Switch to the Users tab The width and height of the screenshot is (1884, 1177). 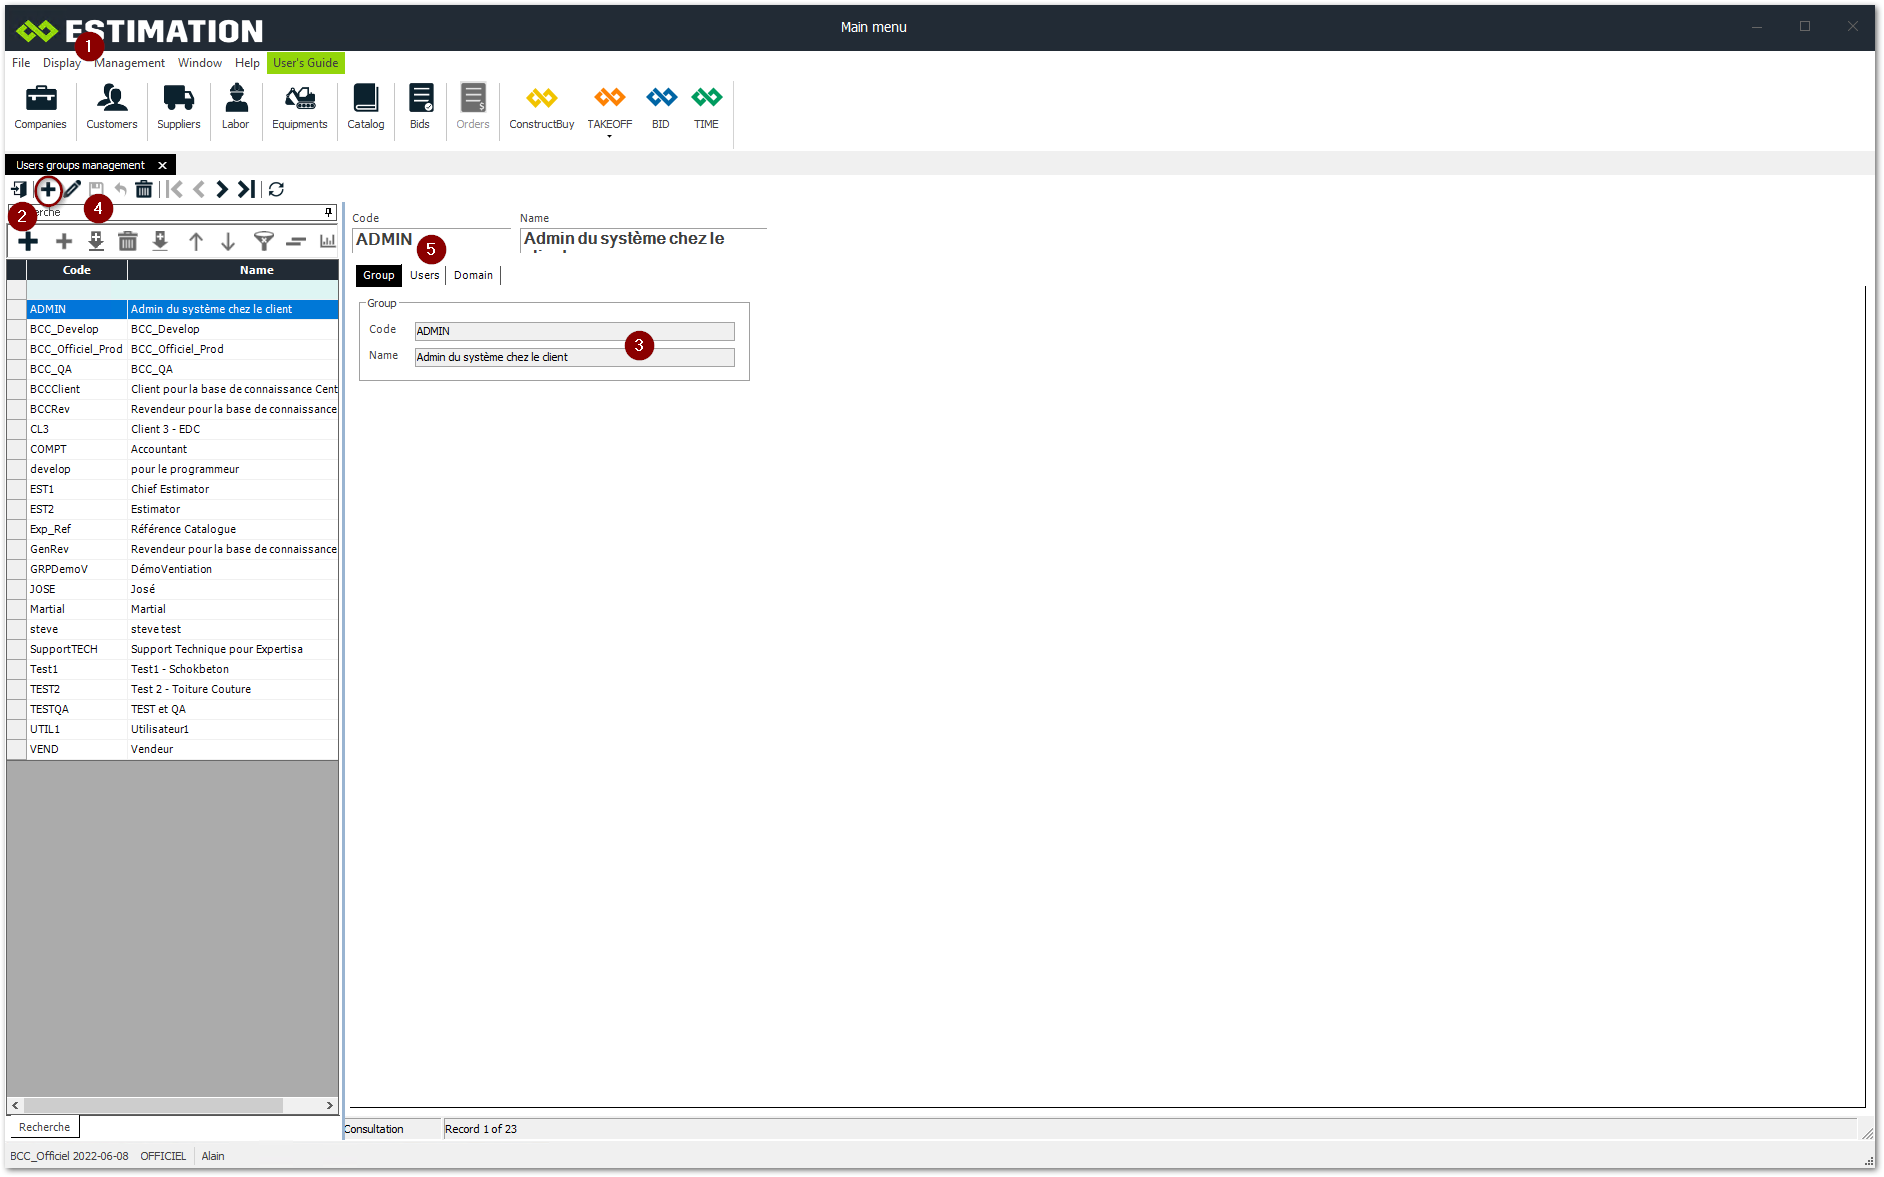tap(424, 275)
